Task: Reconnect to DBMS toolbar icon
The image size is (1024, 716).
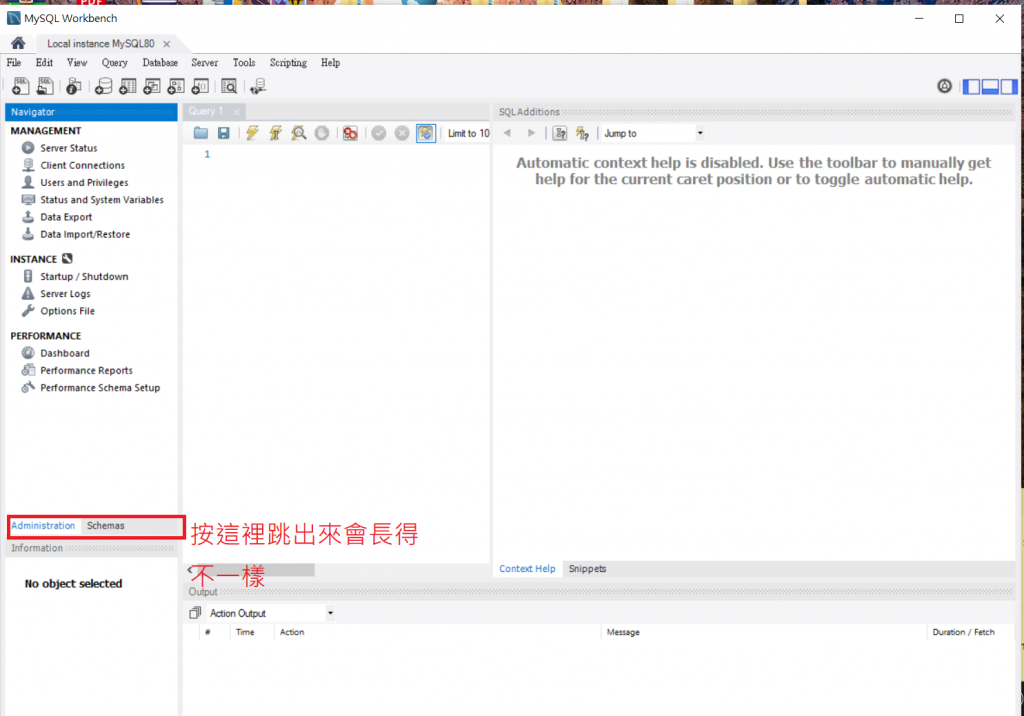Action: (x=258, y=86)
